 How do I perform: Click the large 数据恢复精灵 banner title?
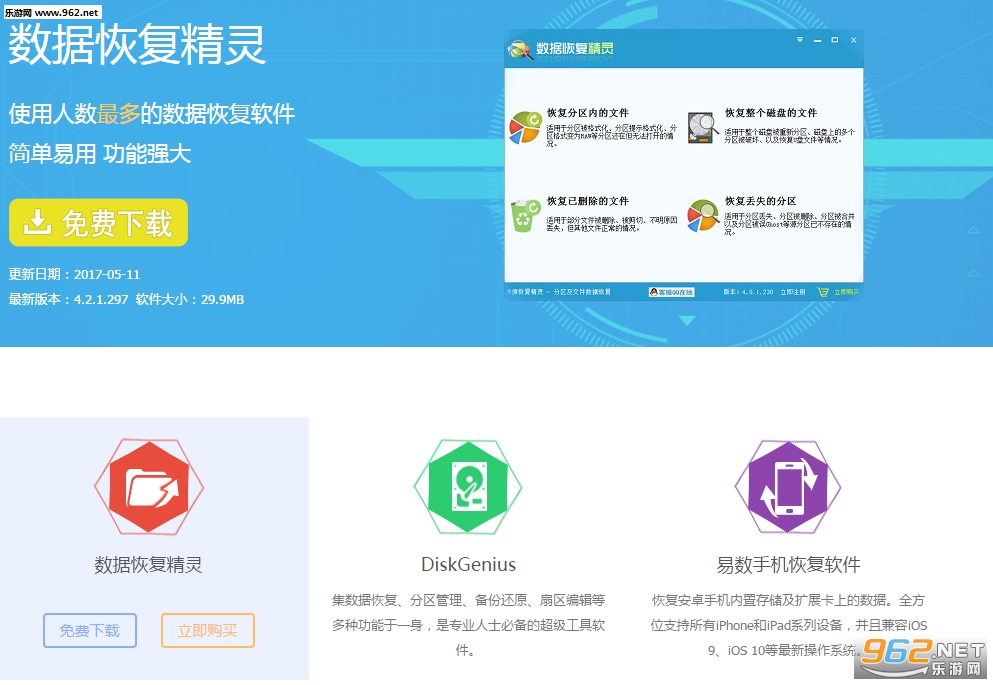point(137,44)
